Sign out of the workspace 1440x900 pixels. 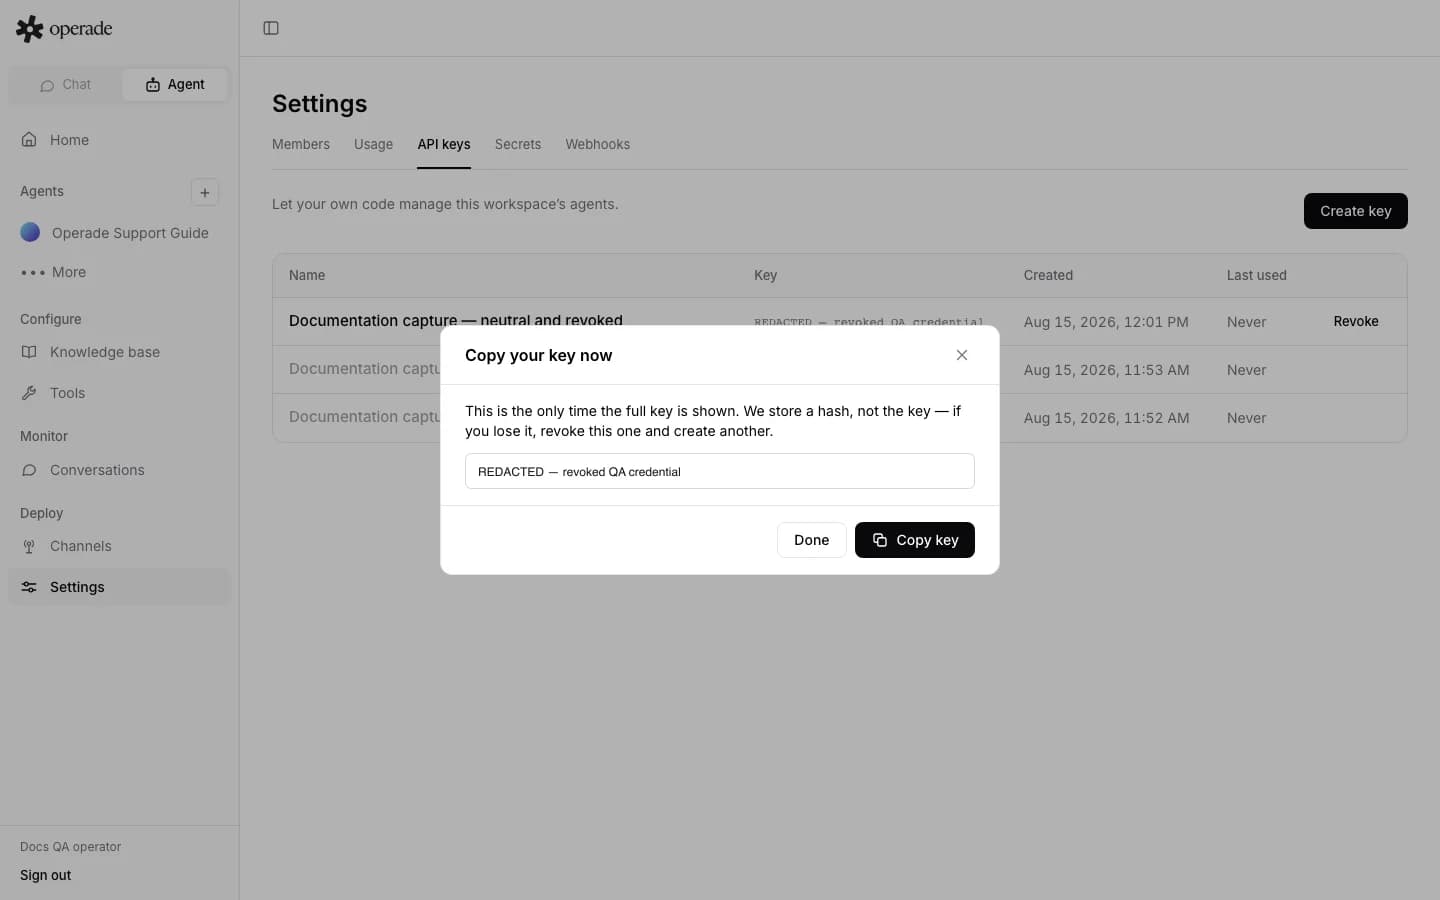[x=45, y=875]
